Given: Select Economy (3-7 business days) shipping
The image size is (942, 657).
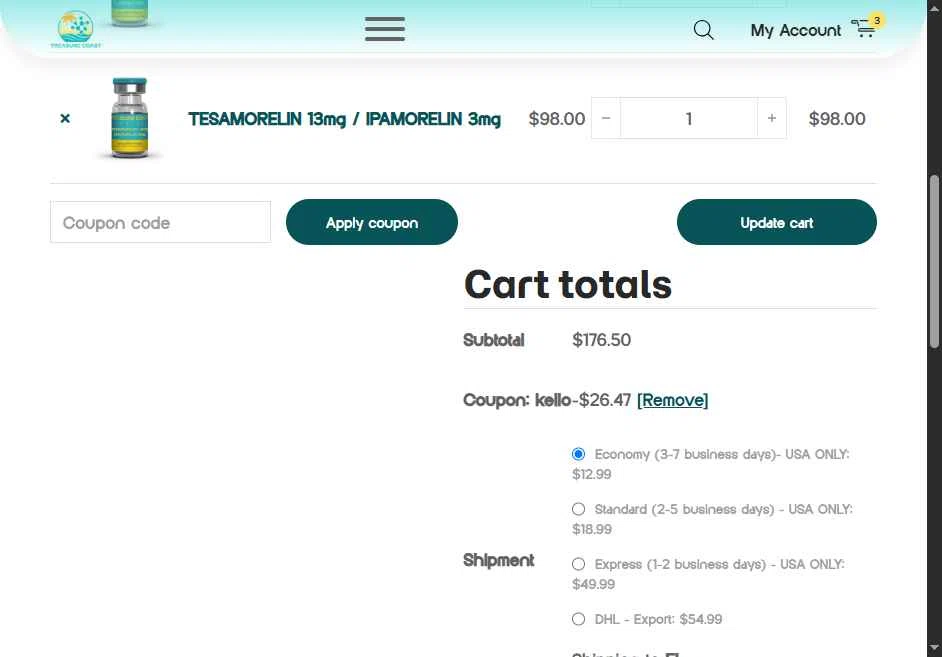Looking at the screenshot, I should [x=578, y=454].
